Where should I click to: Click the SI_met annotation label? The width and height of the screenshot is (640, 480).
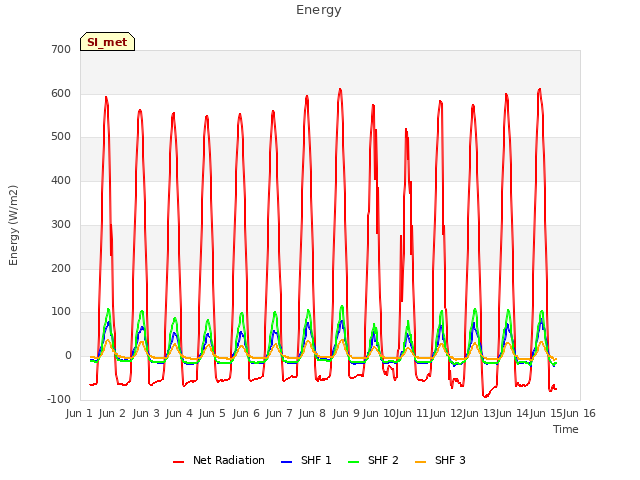click(107, 42)
